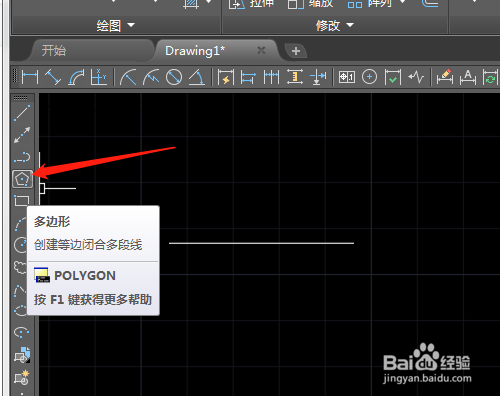Select the Construction Line tool
The image size is (500, 396).
[22, 135]
